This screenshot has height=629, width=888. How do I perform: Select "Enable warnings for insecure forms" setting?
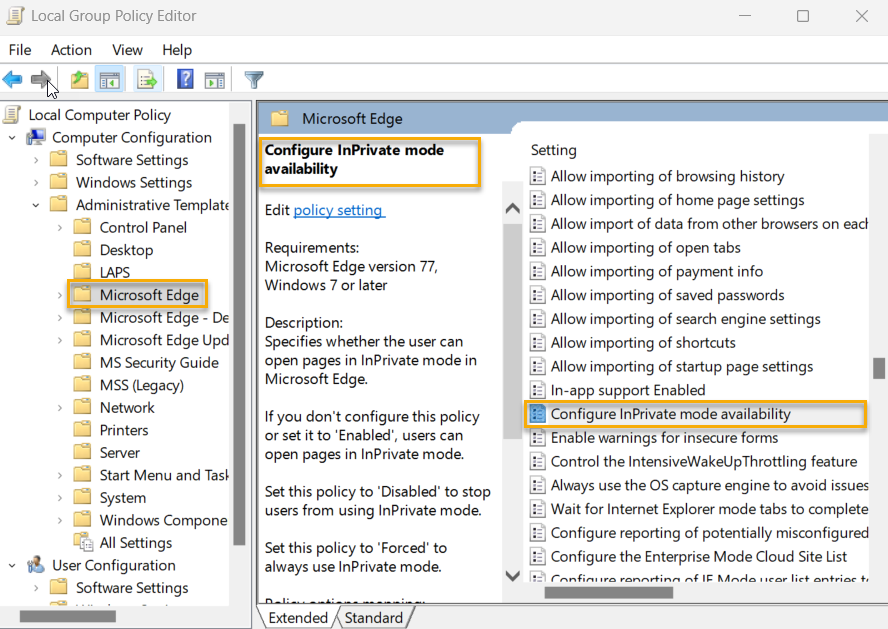click(664, 438)
